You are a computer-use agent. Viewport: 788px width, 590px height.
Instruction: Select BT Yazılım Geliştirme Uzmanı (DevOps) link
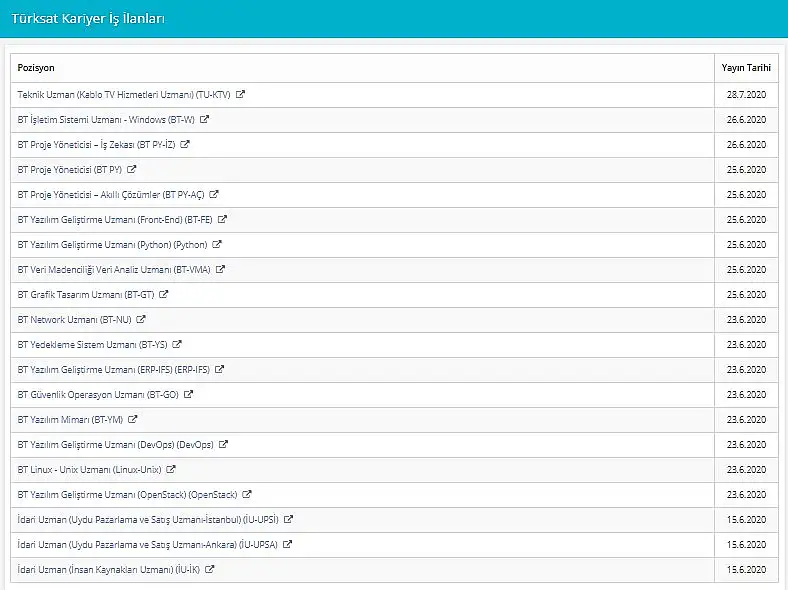pos(116,445)
